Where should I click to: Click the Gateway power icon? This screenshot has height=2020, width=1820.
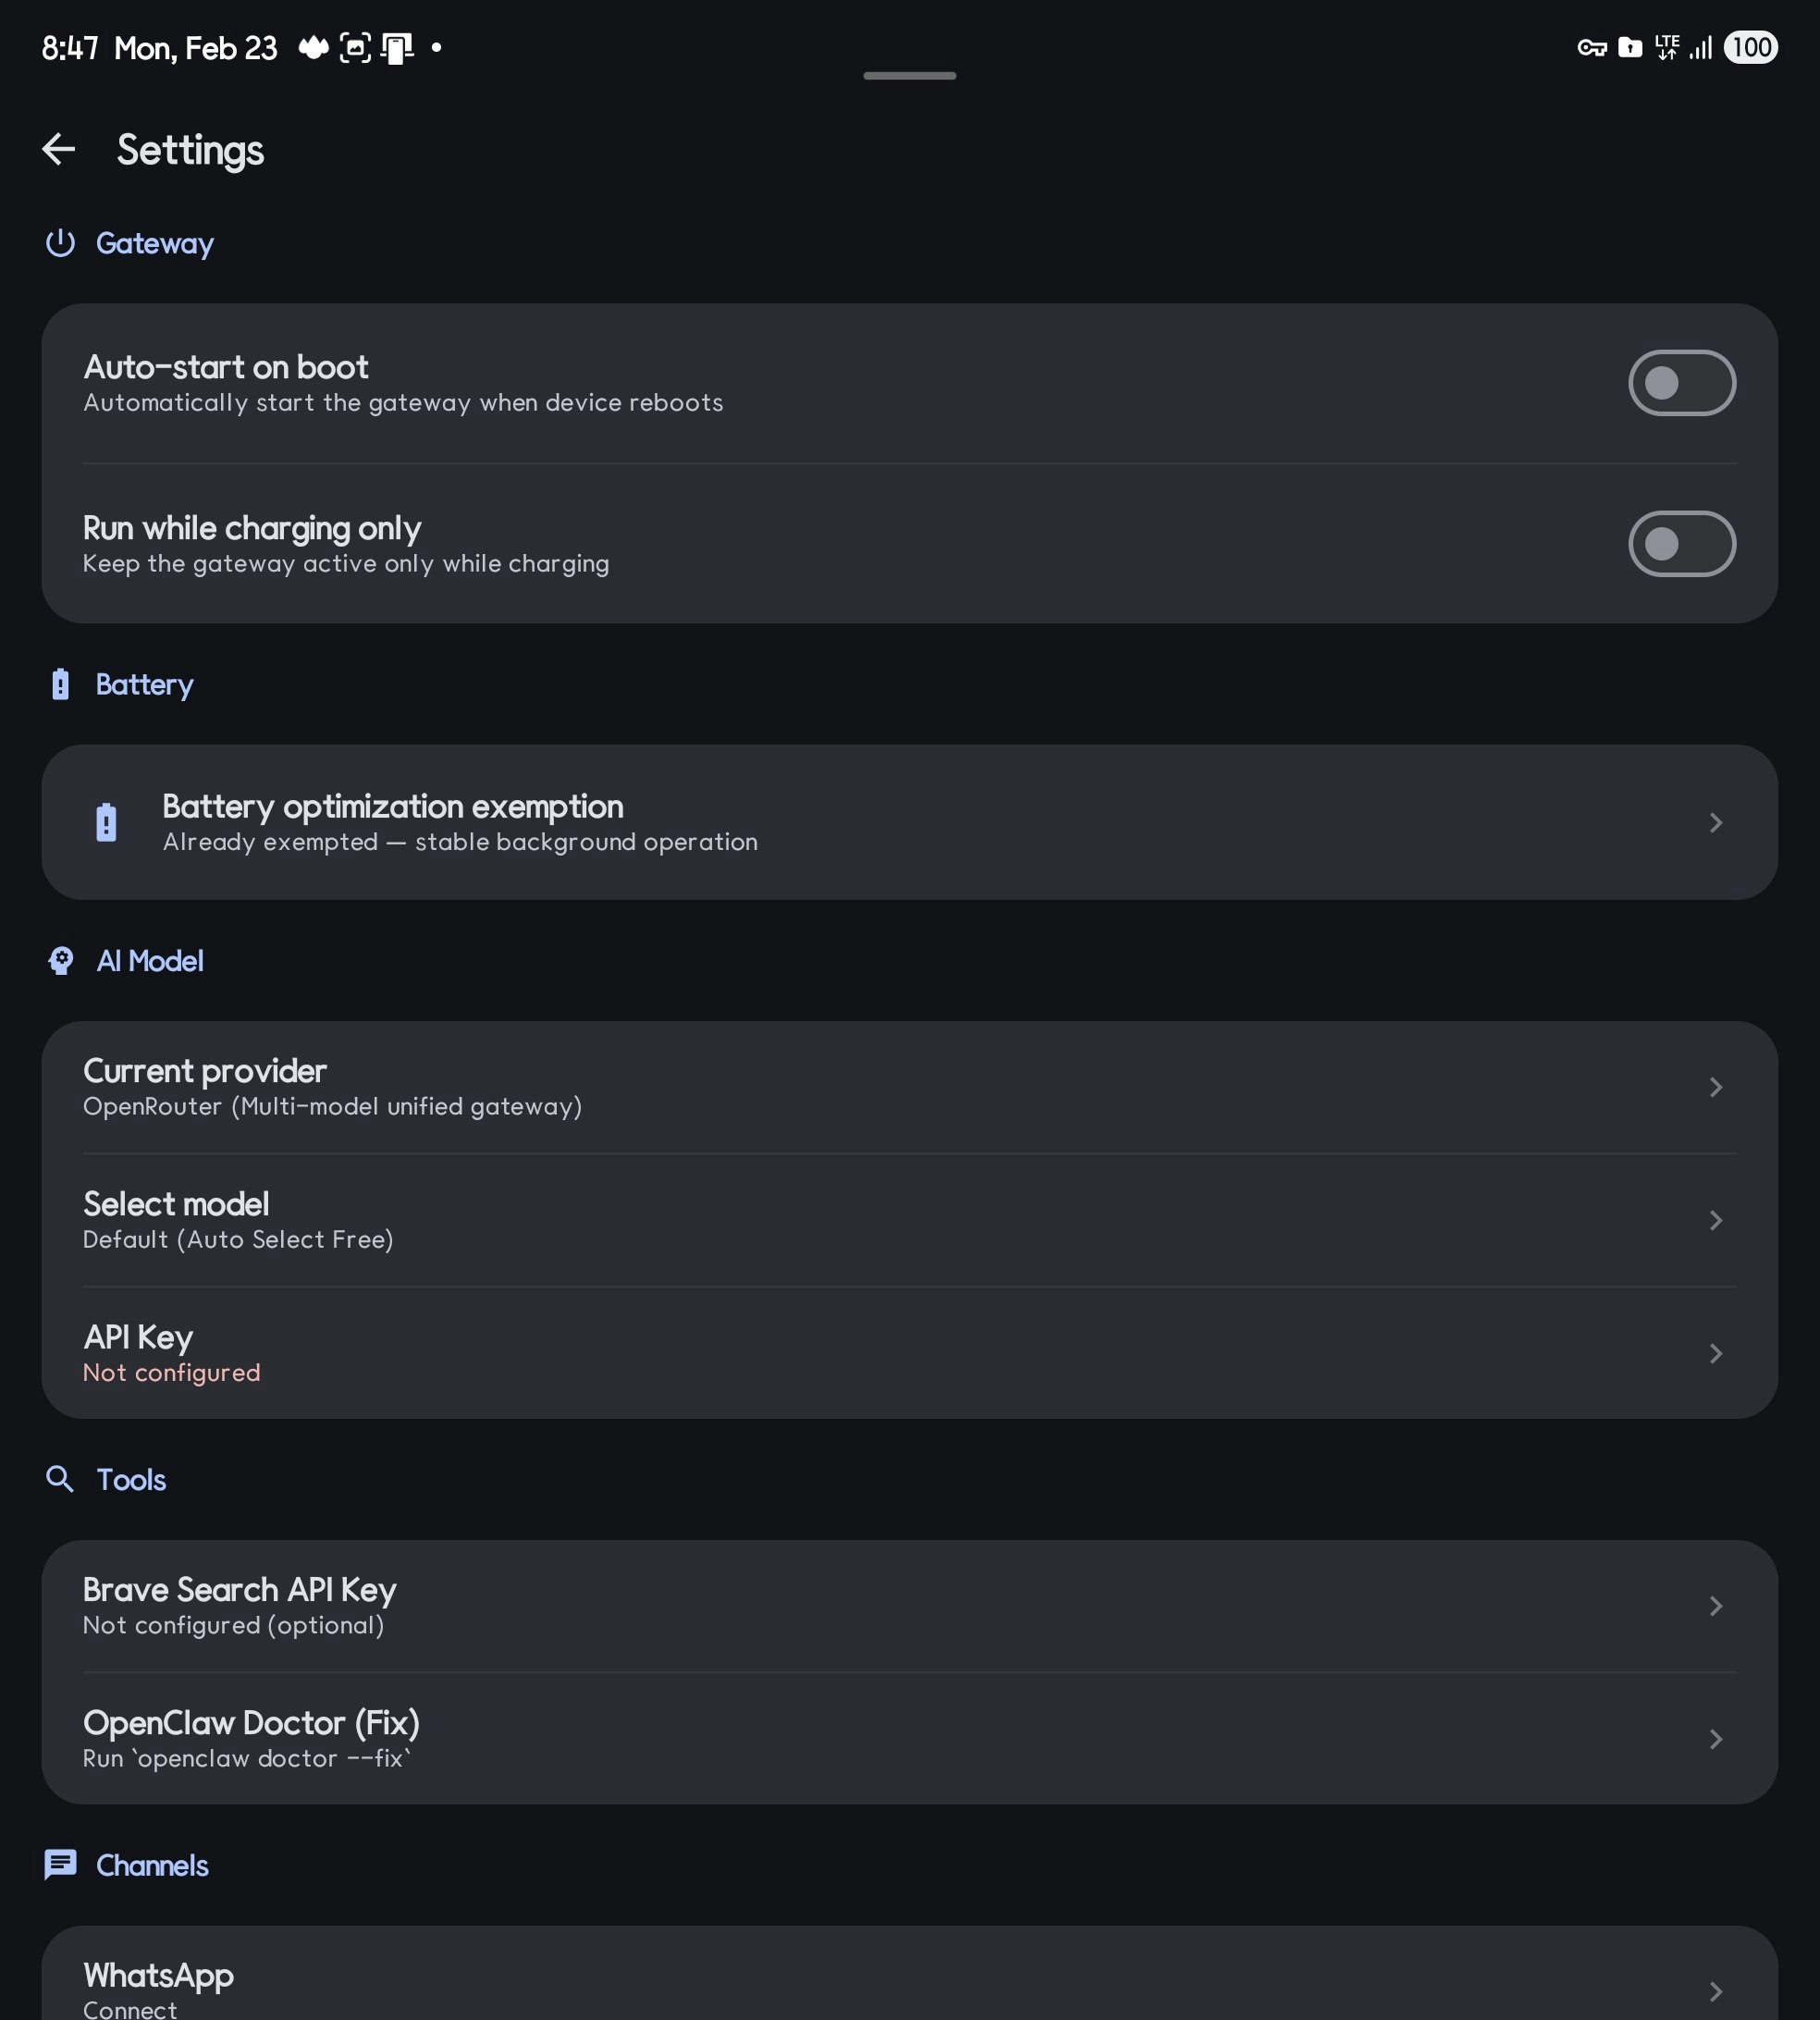60,243
